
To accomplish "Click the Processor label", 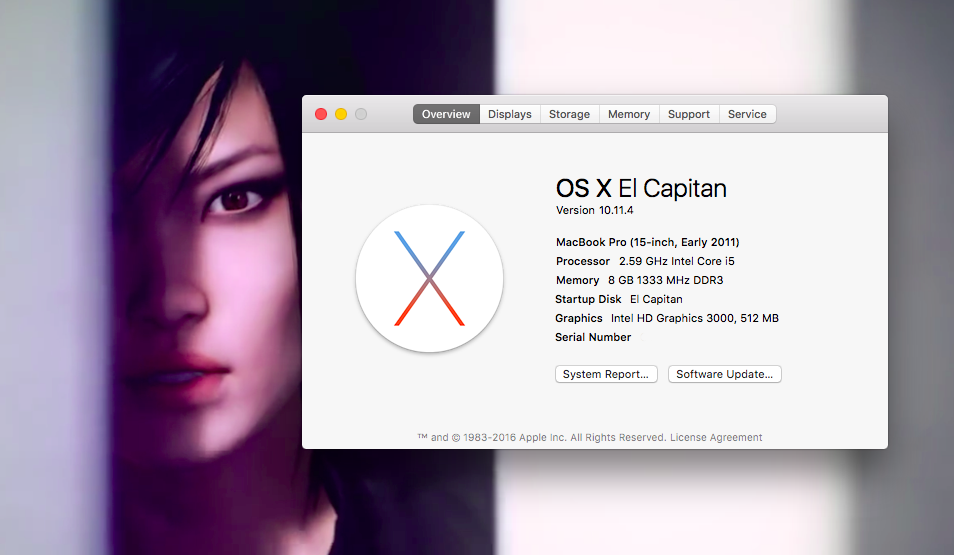I will [x=582, y=261].
